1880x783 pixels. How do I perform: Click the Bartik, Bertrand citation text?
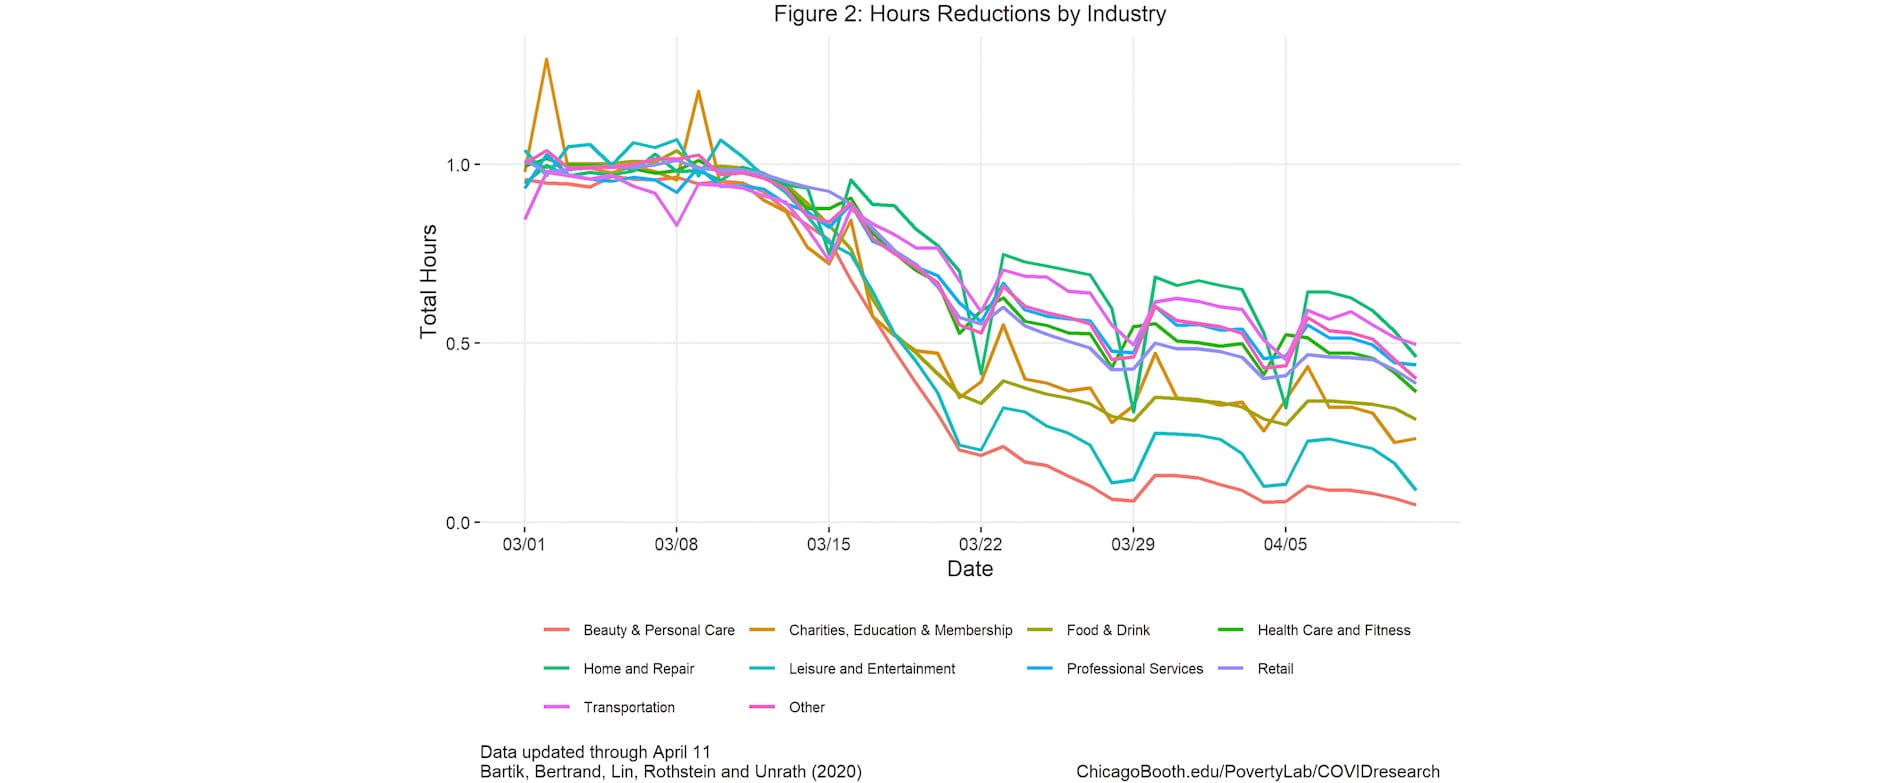tap(670, 771)
